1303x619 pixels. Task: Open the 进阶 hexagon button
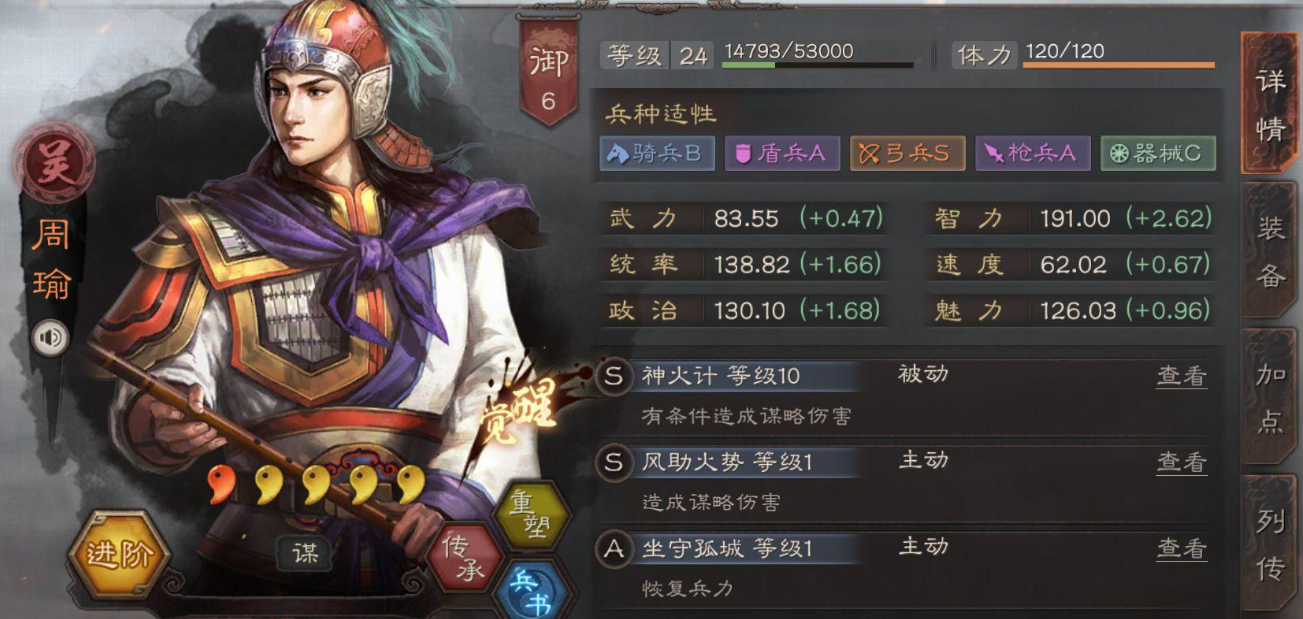pos(119,554)
